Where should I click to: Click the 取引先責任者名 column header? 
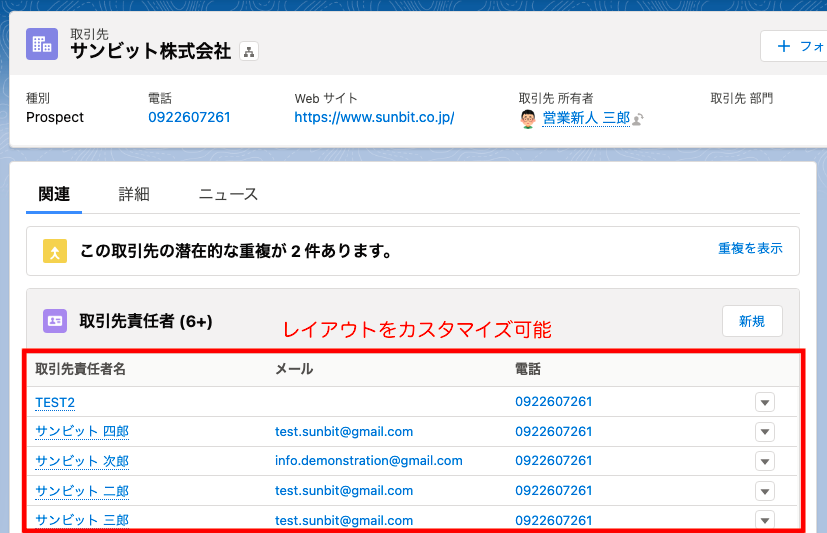pyautogui.click(x=81, y=369)
